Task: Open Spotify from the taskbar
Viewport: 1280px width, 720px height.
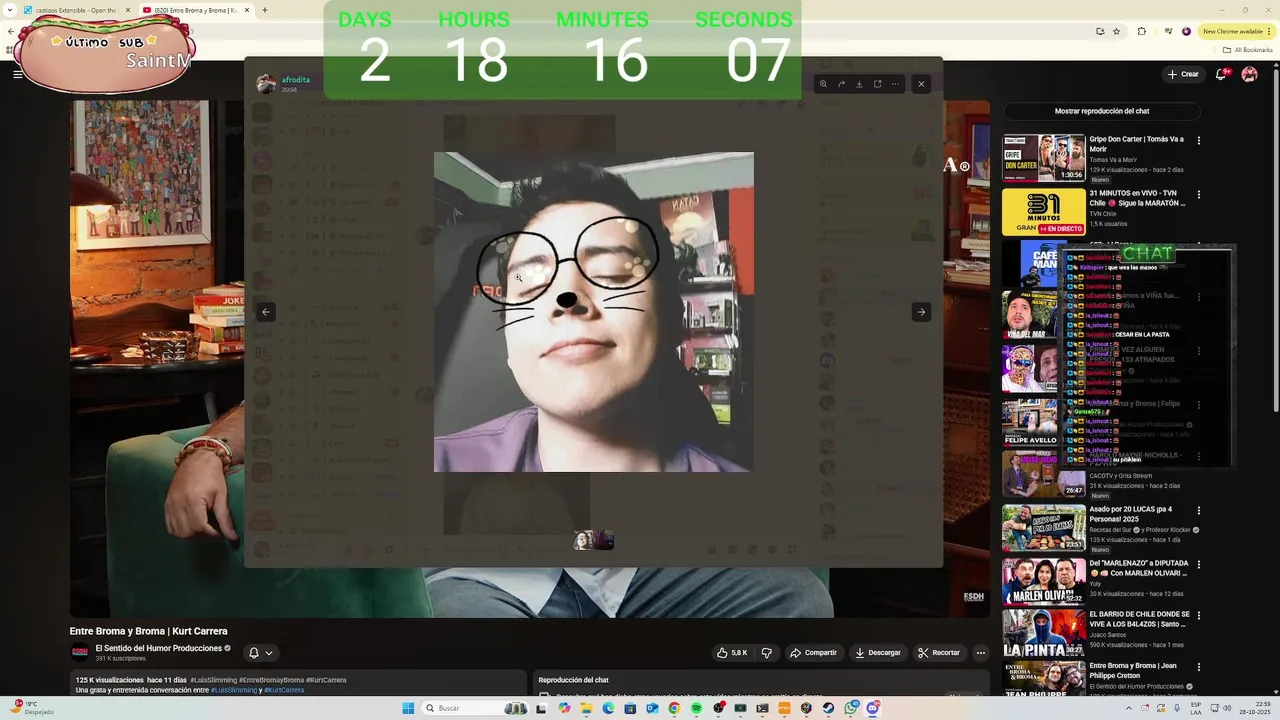Action: pyautogui.click(x=696, y=708)
